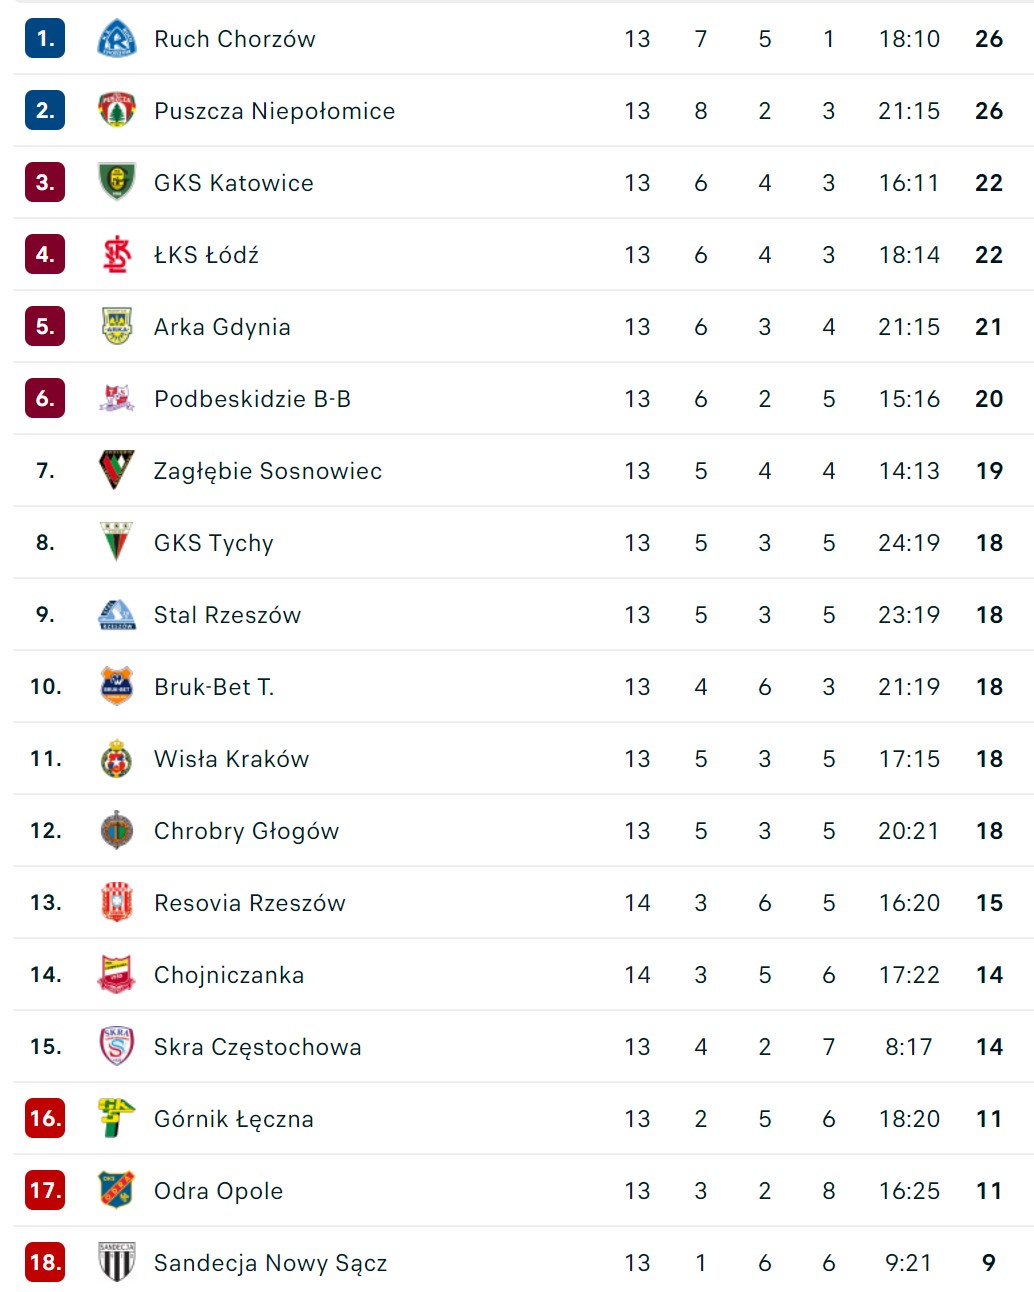Open the Podbeskidzie B-B team name link
Image resolution: width=1034 pixels, height=1292 pixels.
point(252,399)
